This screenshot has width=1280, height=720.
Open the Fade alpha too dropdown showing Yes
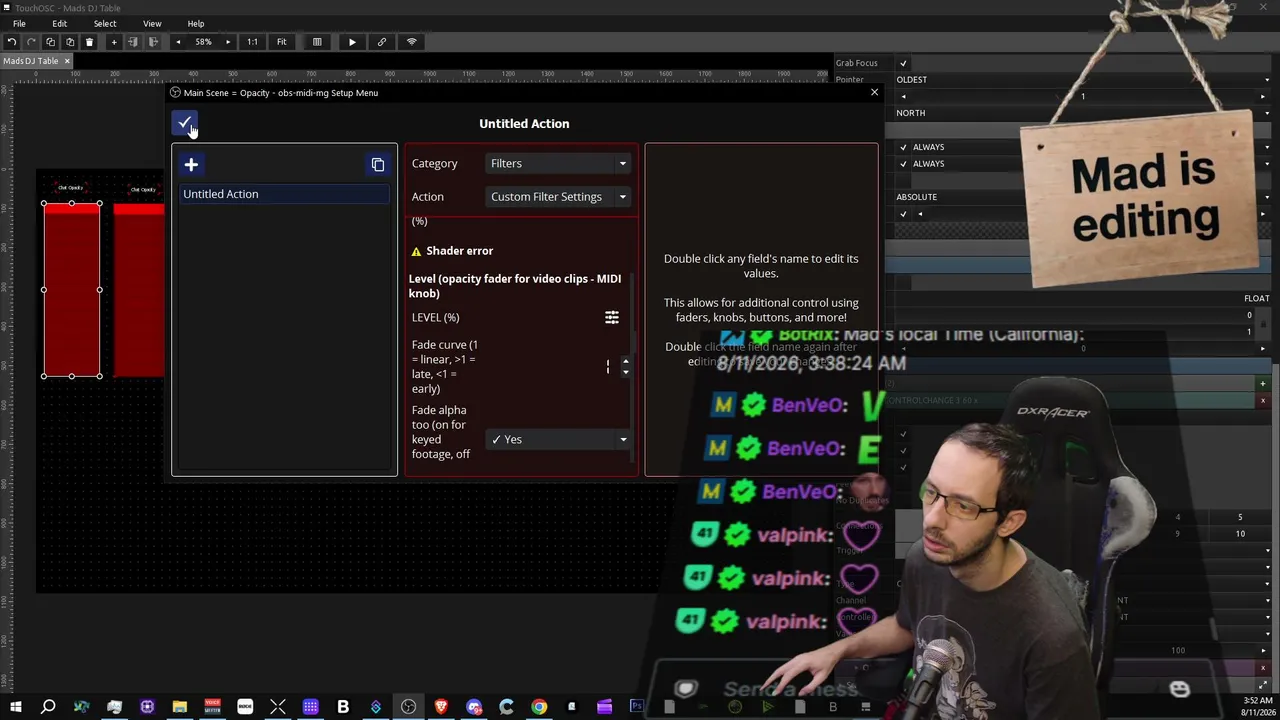[x=558, y=439]
